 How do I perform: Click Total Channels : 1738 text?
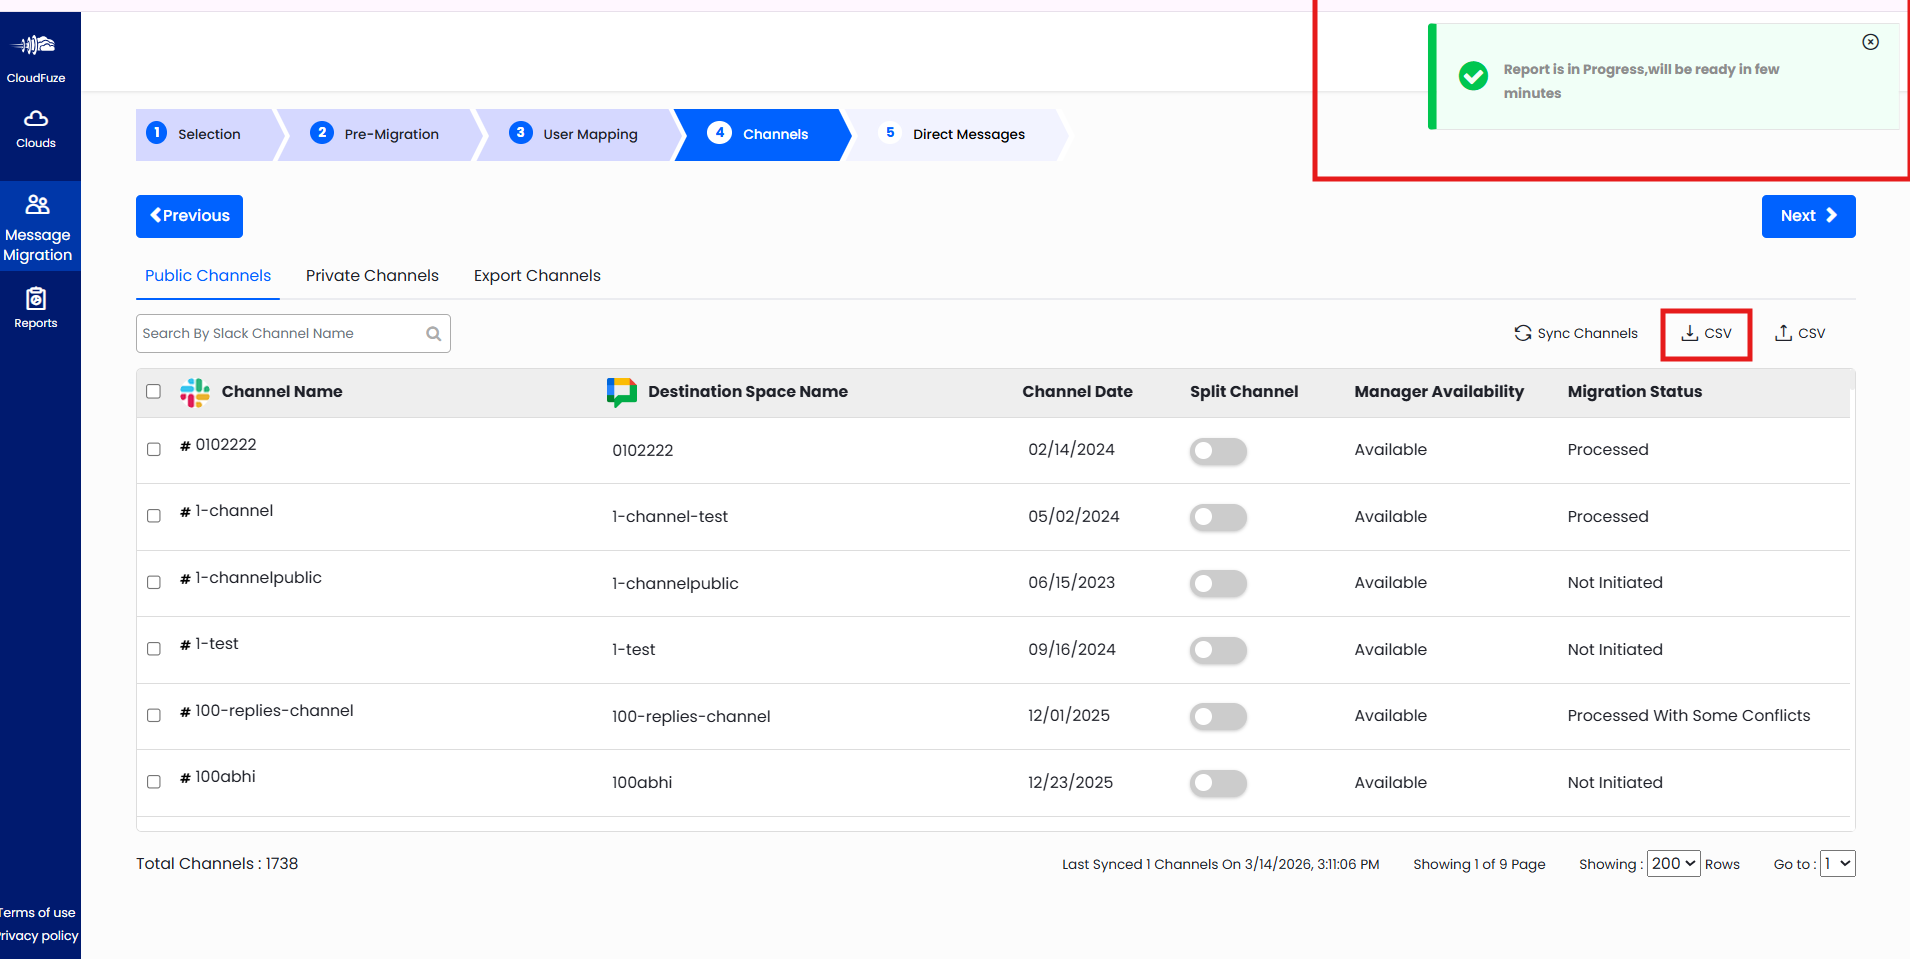[x=217, y=864]
